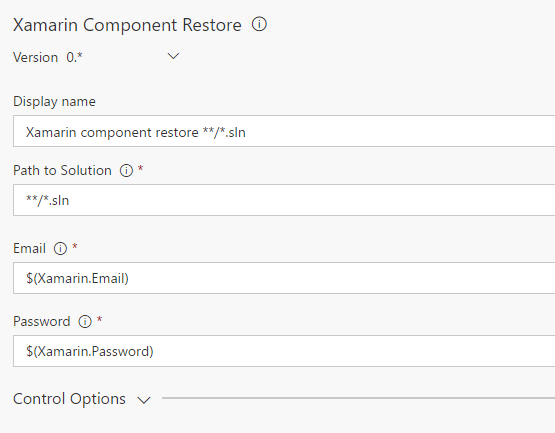Click the Email field label

tap(29, 248)
